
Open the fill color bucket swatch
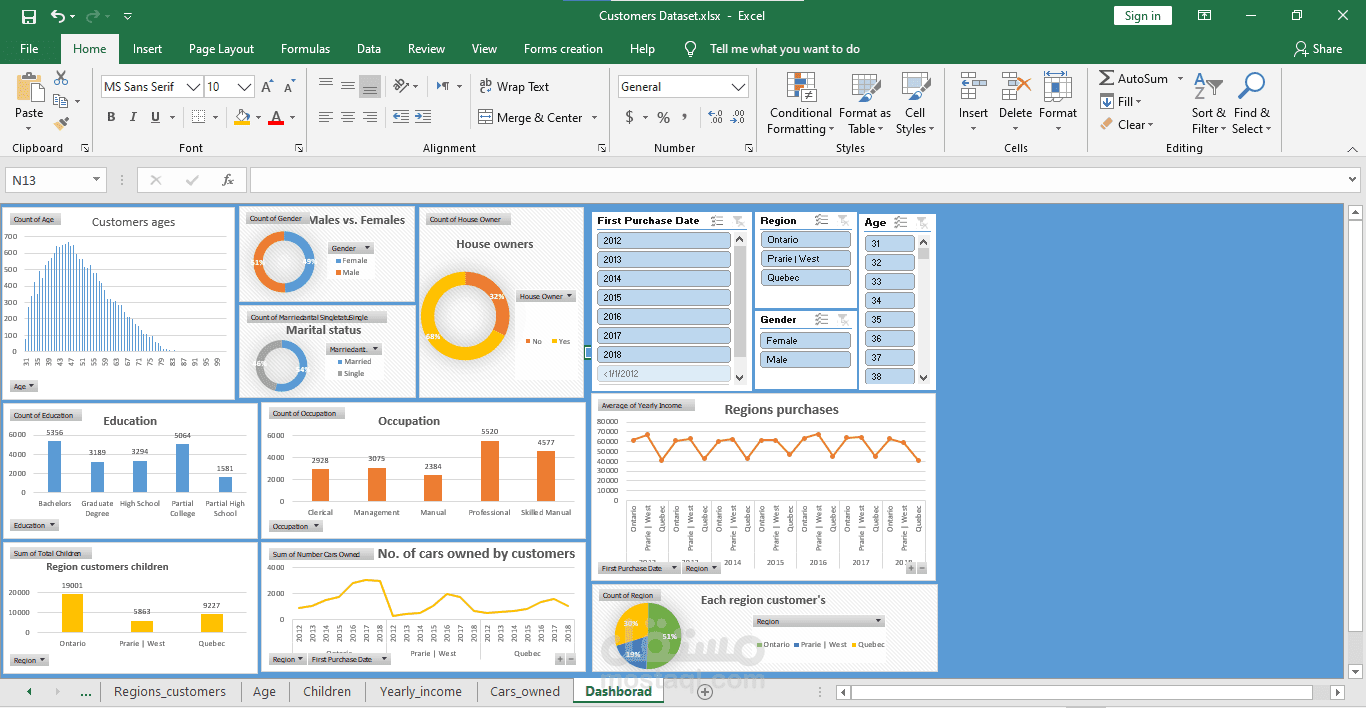242,117
